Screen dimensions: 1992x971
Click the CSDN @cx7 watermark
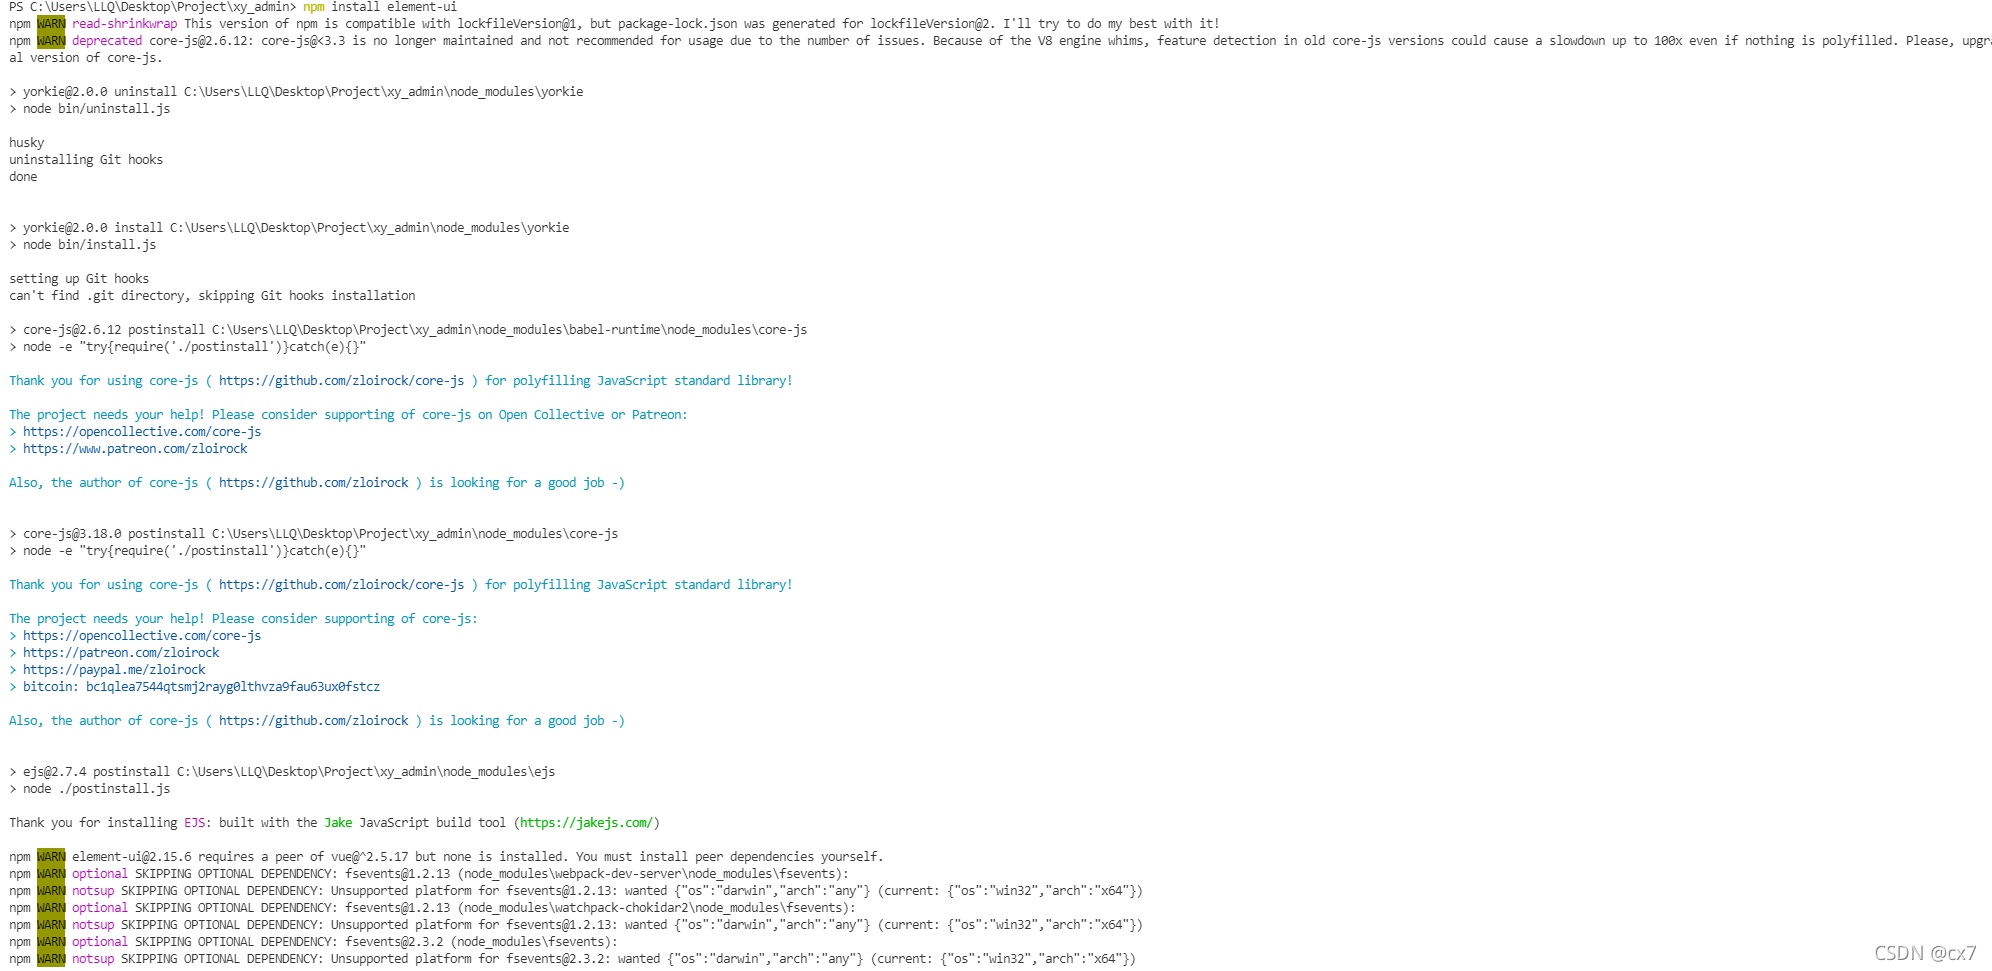pyautogui.click(x=1925, y=953)
